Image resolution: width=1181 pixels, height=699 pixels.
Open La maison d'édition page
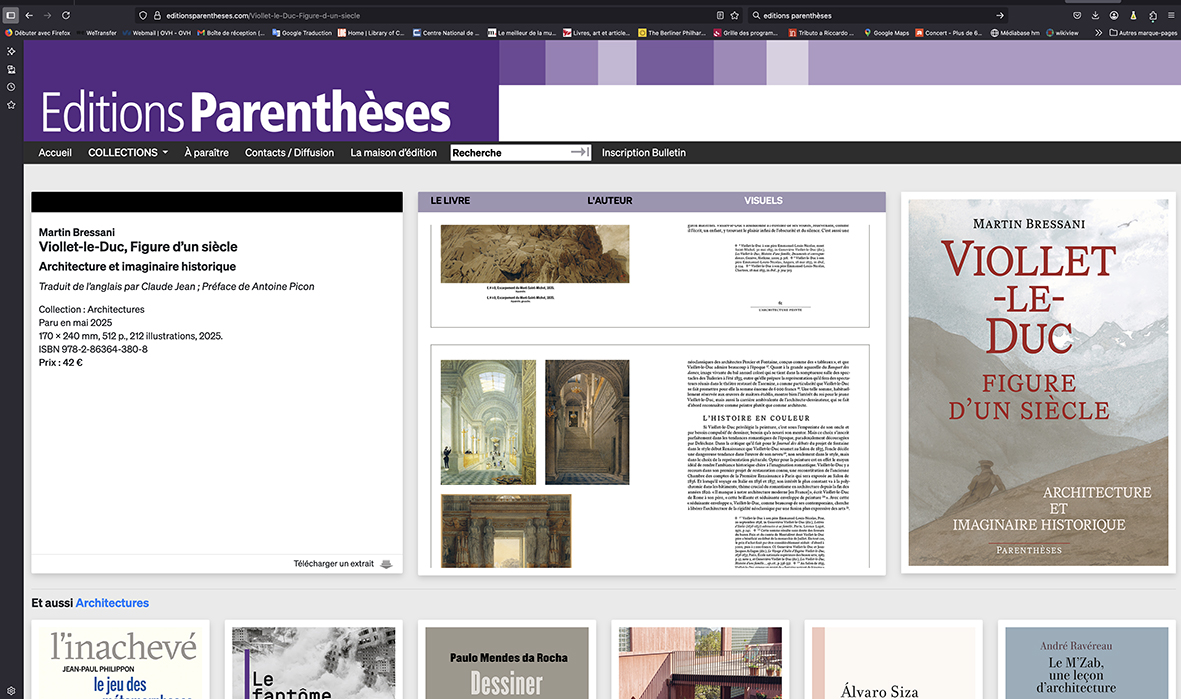[393, 152]
